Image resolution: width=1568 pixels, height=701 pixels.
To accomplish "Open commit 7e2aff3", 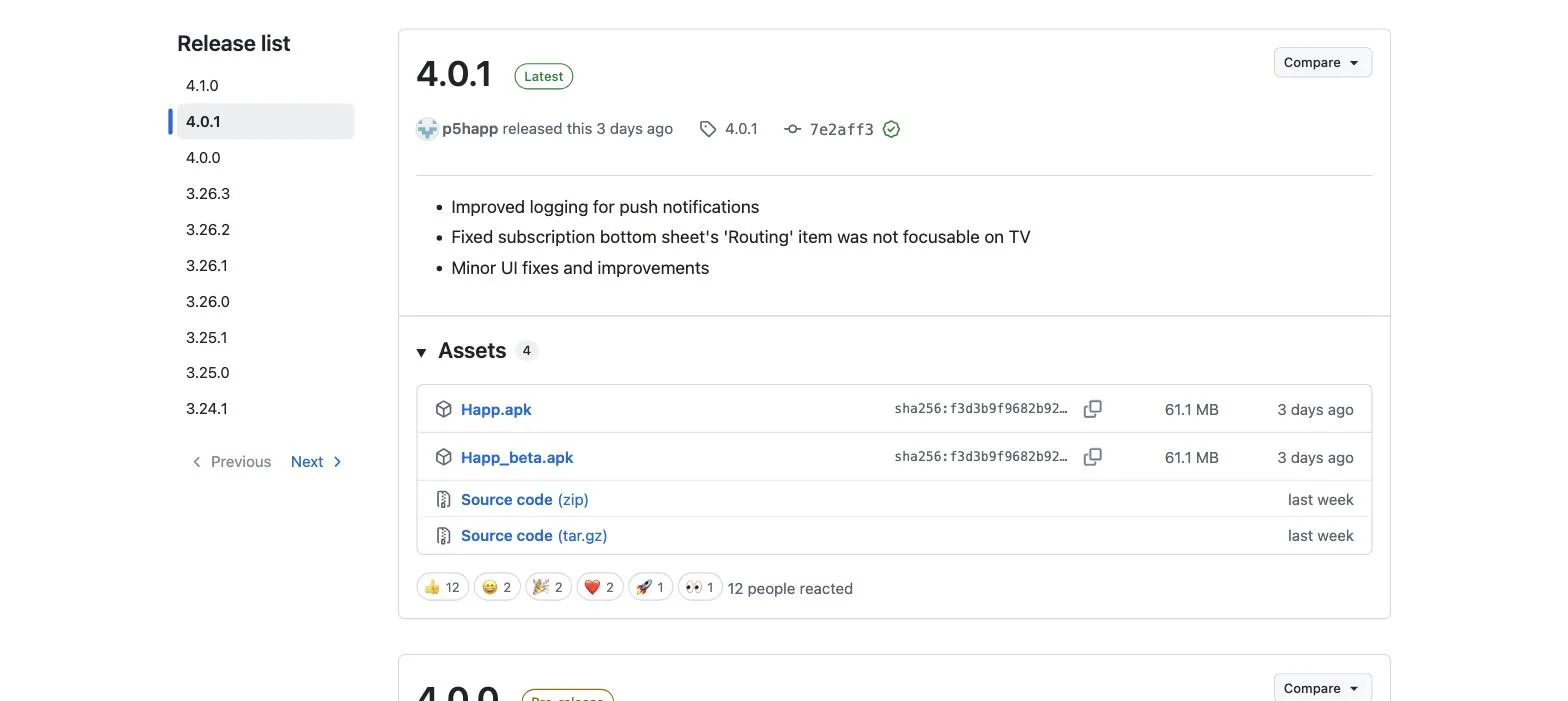I will pos(841,129).
